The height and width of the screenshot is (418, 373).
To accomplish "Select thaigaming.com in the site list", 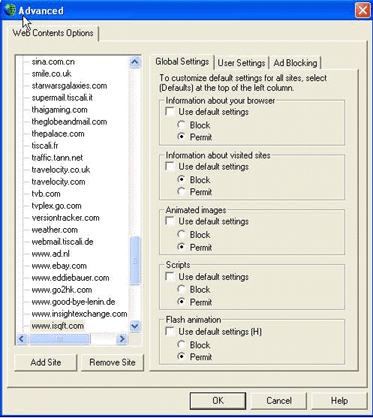I will click(x=59, y=110).
